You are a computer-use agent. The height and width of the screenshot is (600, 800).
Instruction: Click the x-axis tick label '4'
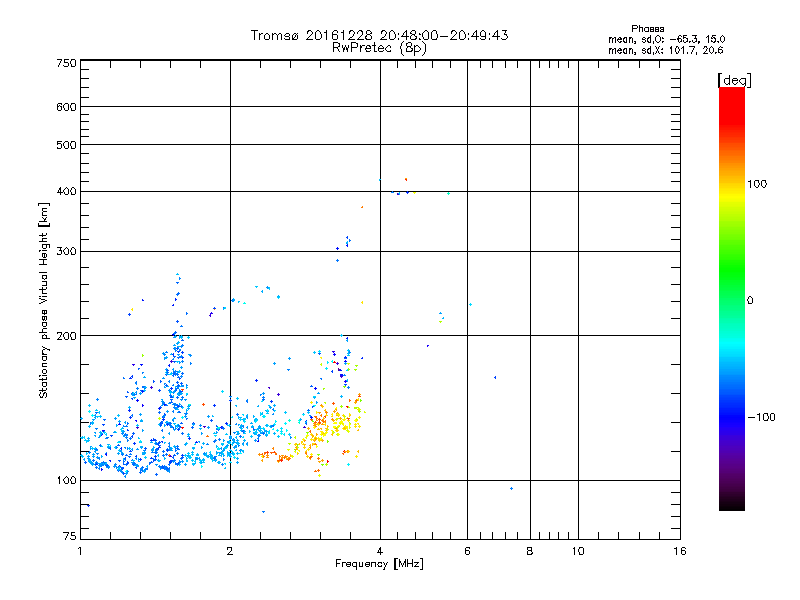click(380, 551)
